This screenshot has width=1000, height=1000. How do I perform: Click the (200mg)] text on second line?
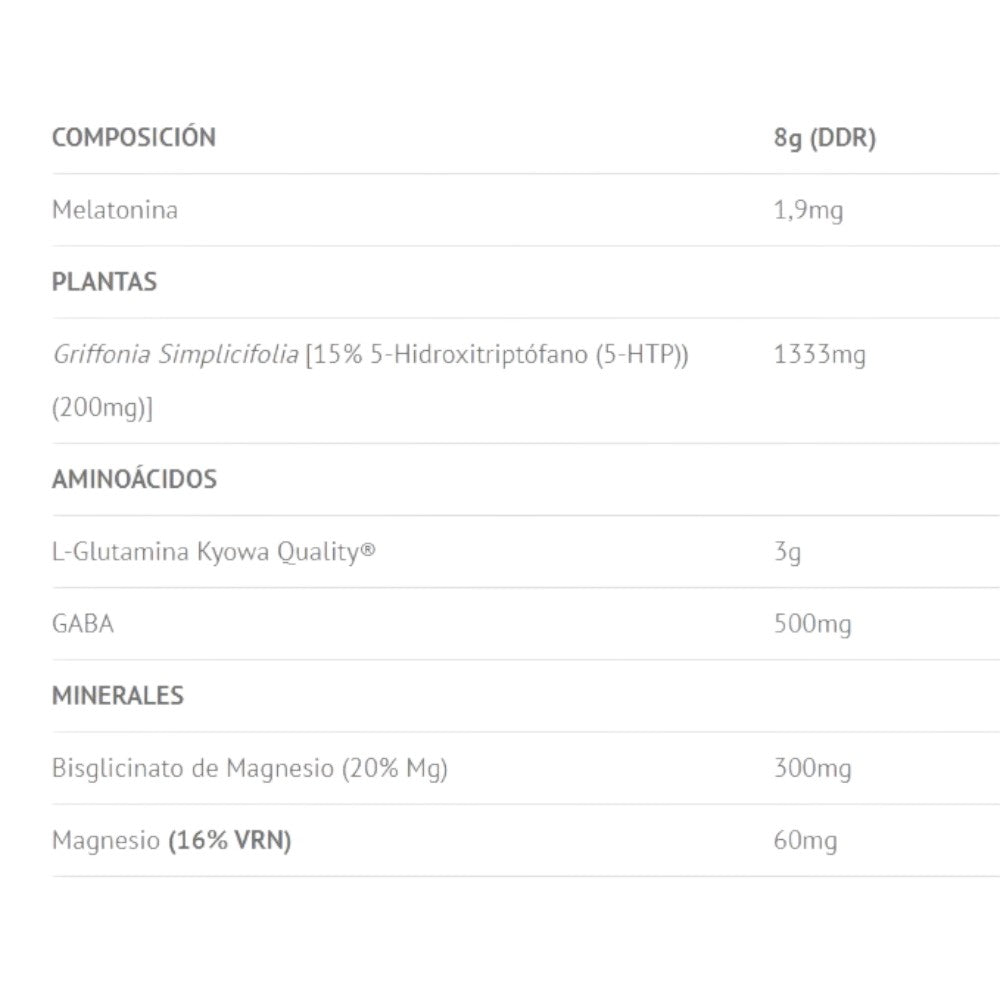click(102, 408)
